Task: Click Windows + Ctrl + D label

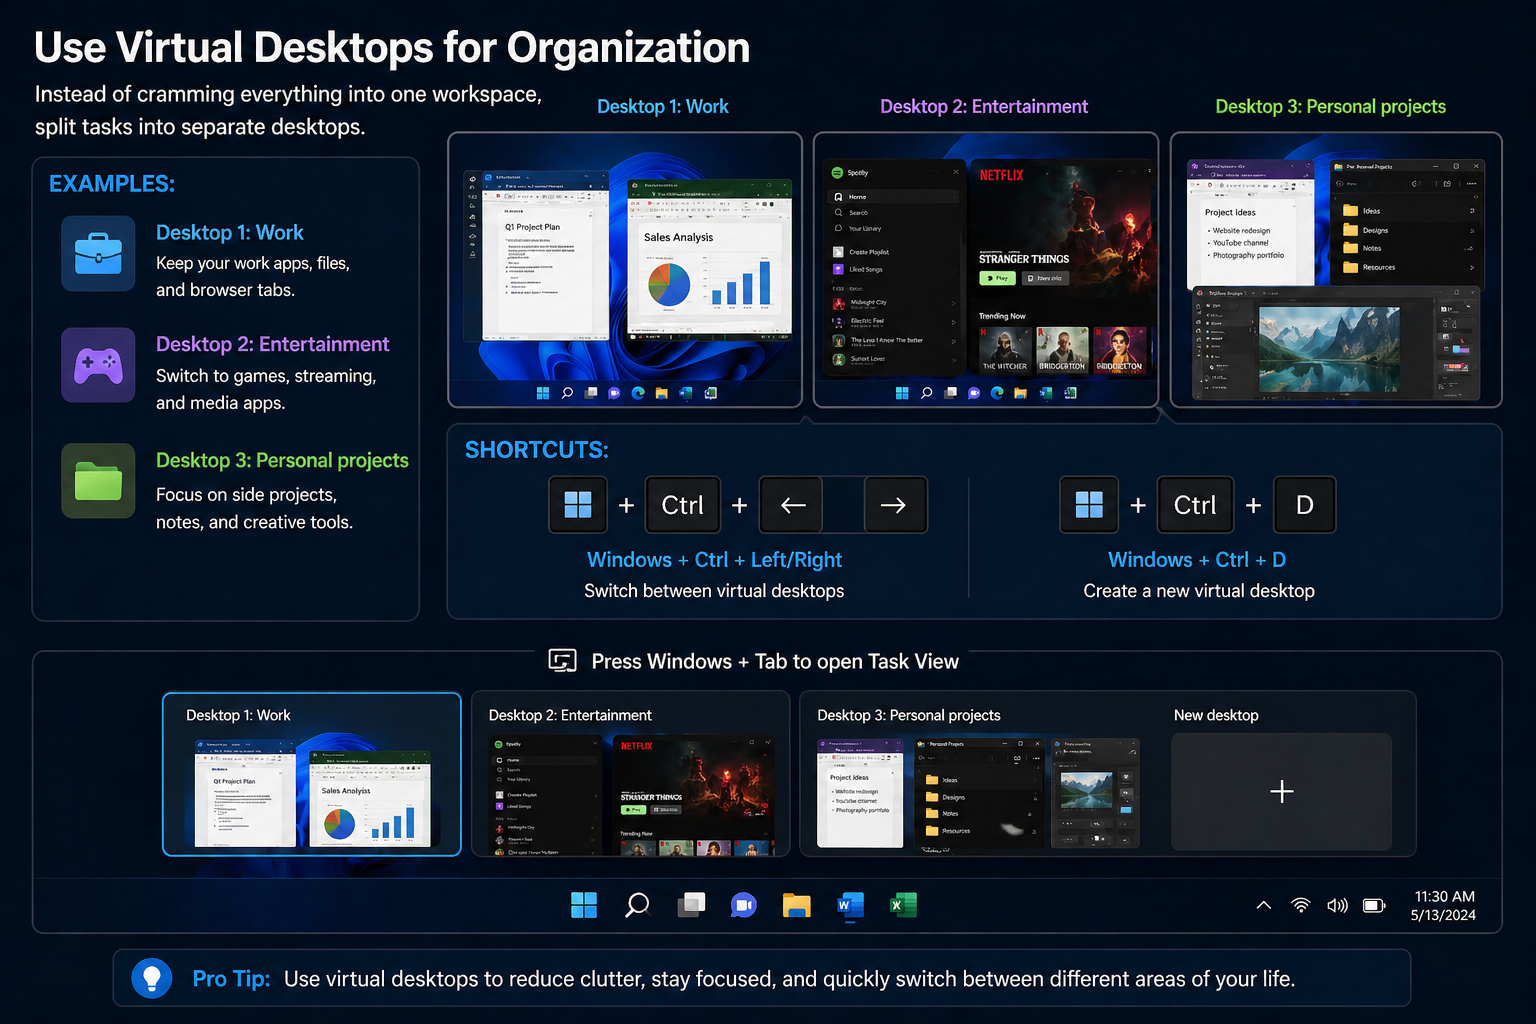Action: pos(1197,560)
